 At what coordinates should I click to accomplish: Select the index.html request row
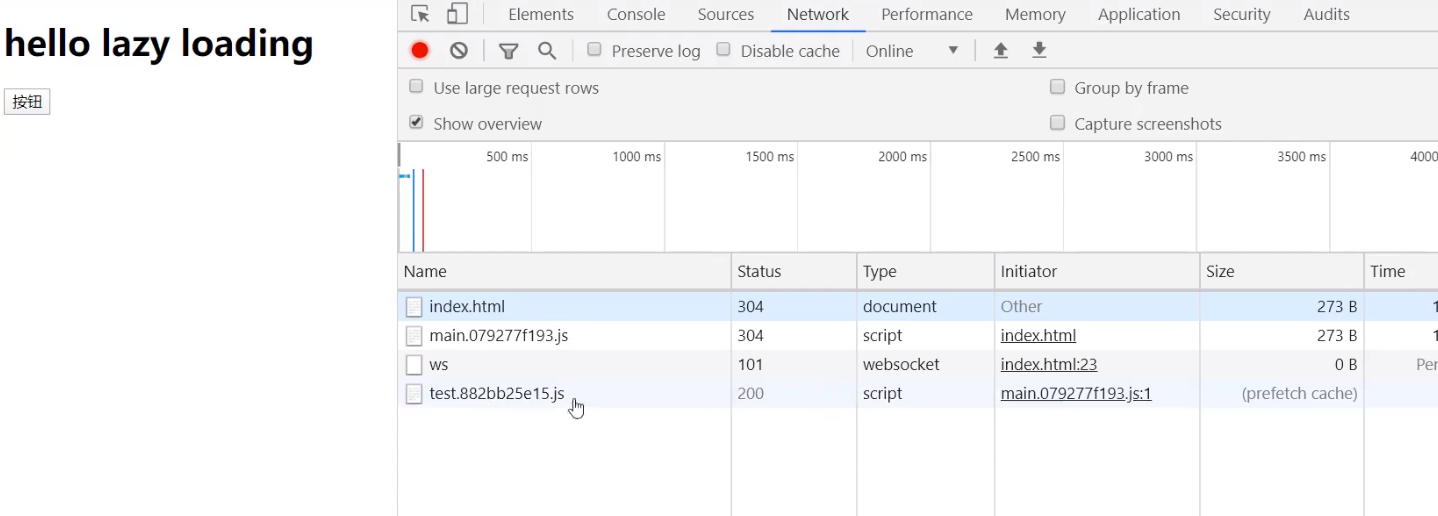[918, 307]
